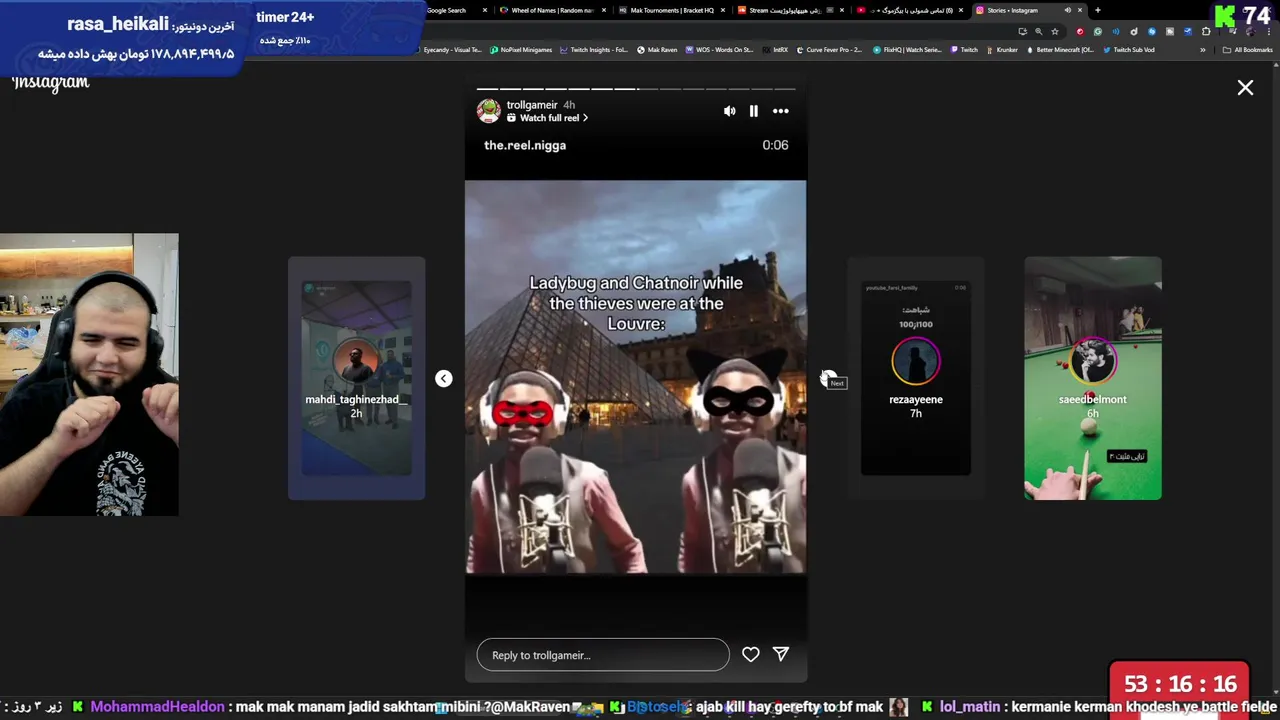Open the IntRX bookmark
Viewport: 1280px width, 720px height.
776,49
